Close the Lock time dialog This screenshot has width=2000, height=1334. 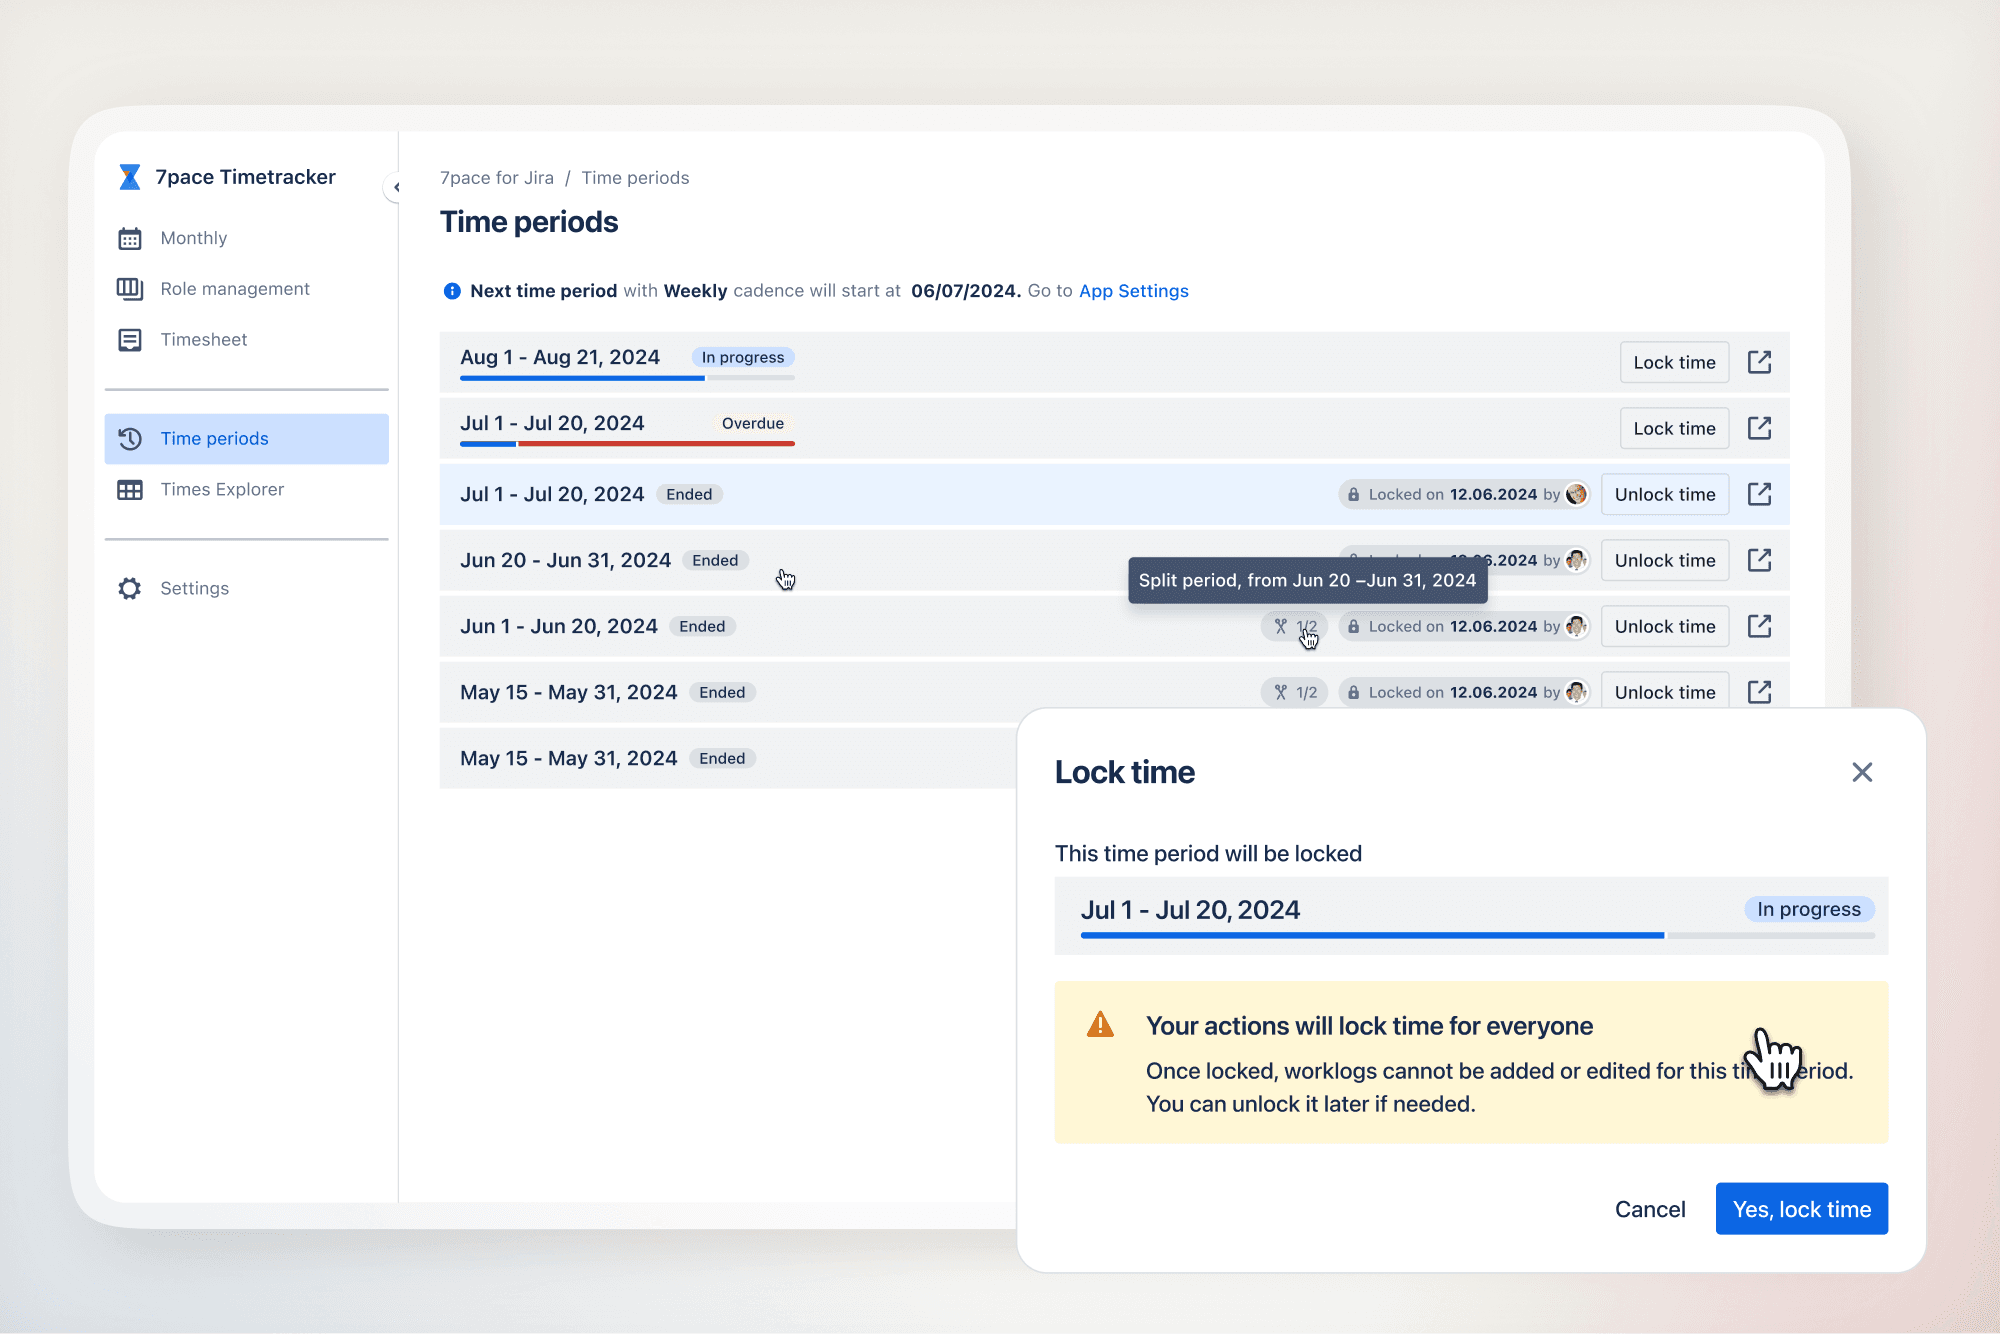coord(1861,772)
